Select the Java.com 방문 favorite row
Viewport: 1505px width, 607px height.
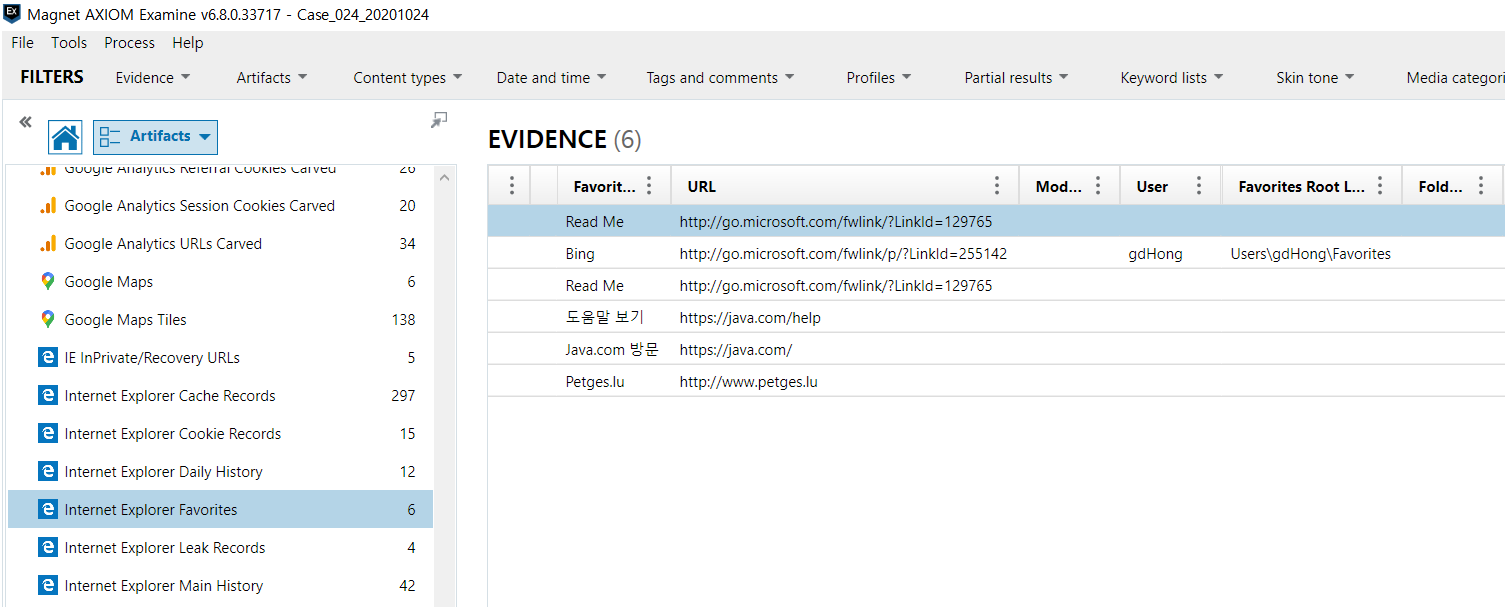tap(996, 350)
